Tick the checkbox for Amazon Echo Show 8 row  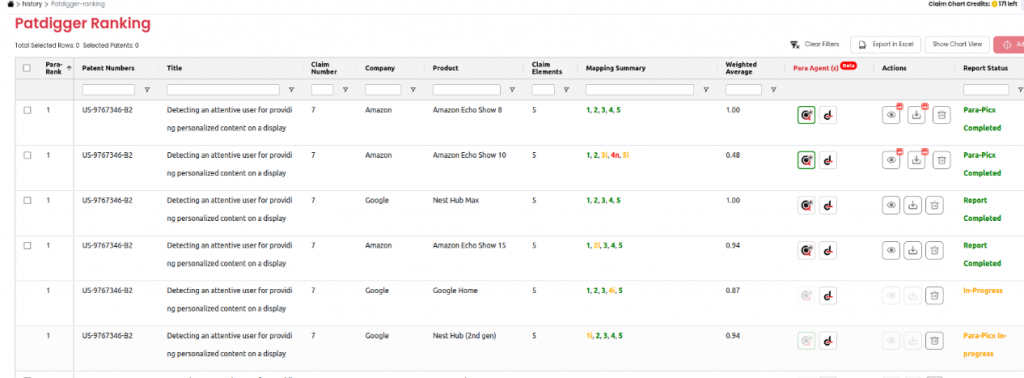tap(27, 110)
